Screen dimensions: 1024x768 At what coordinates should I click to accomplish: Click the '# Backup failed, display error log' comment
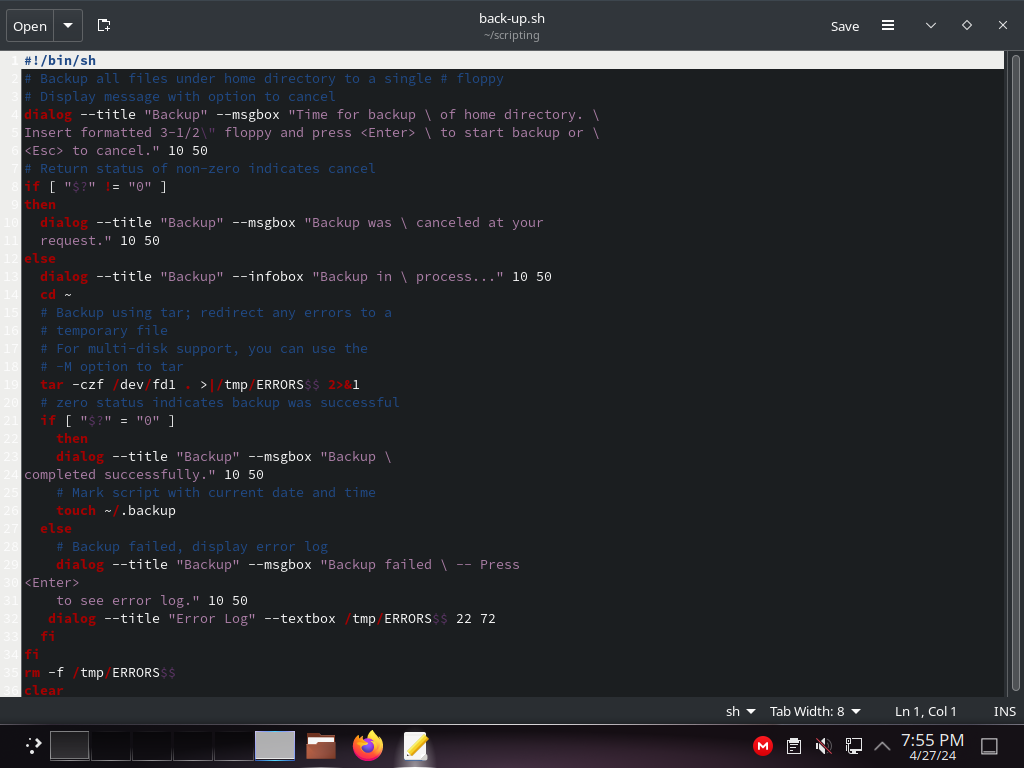click(x=192, y=547)
